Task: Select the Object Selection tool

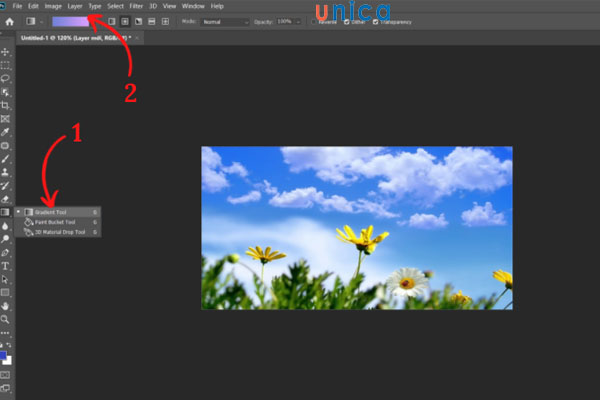Action: tap(5, 92)
